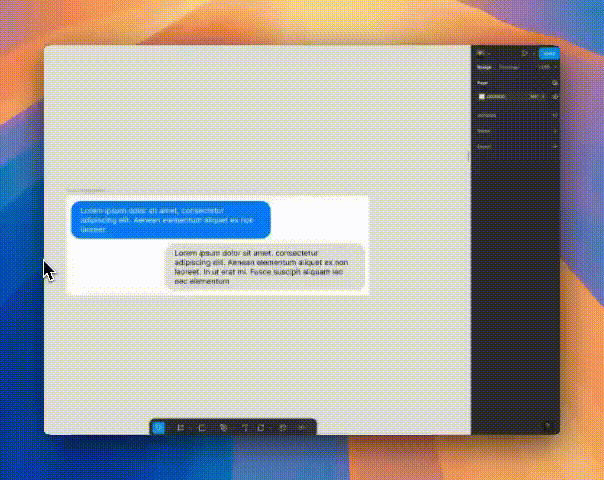Select the Comment tool
This screenshot has width=604, height=480.
[261, 428]
